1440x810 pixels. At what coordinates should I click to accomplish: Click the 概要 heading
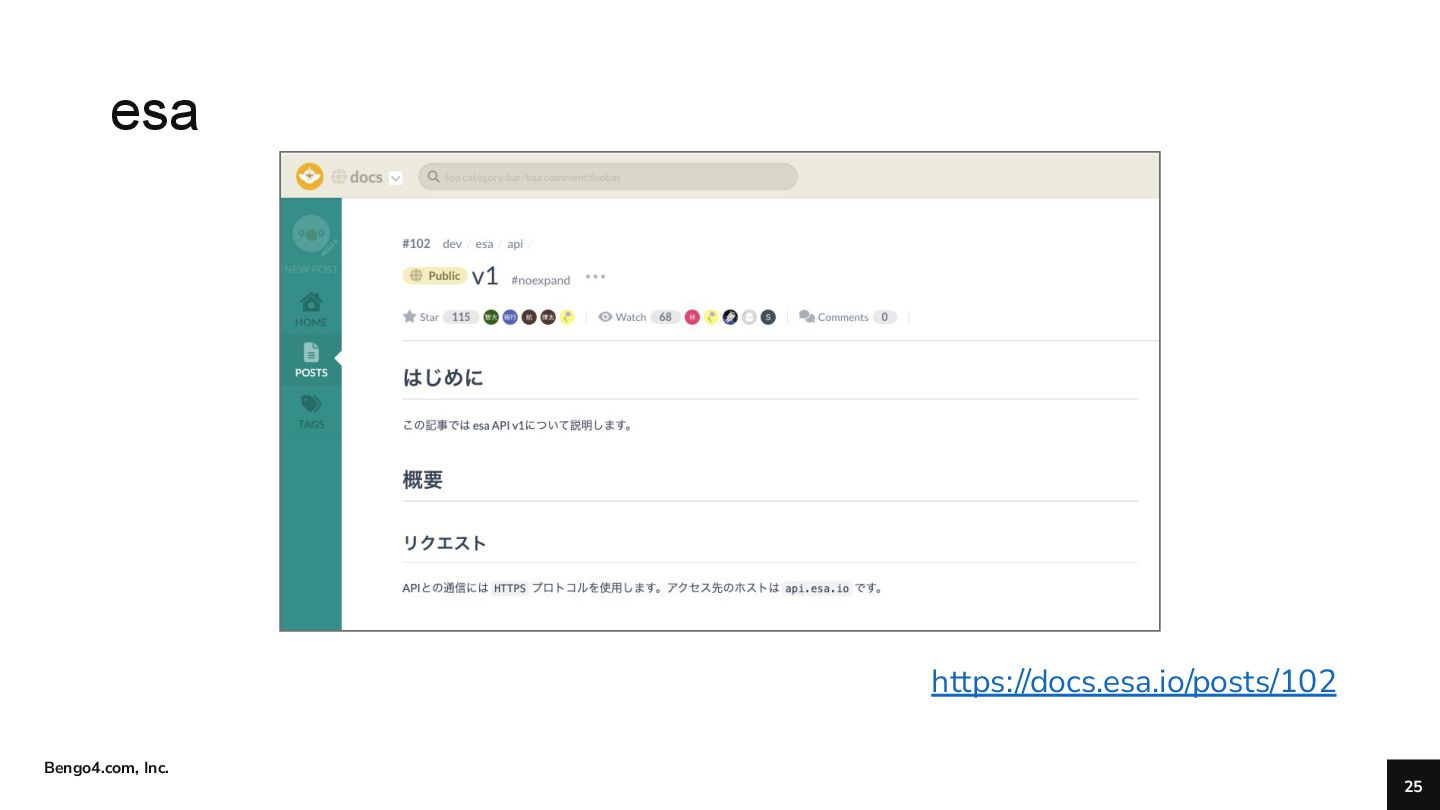[x=422, y=480]
